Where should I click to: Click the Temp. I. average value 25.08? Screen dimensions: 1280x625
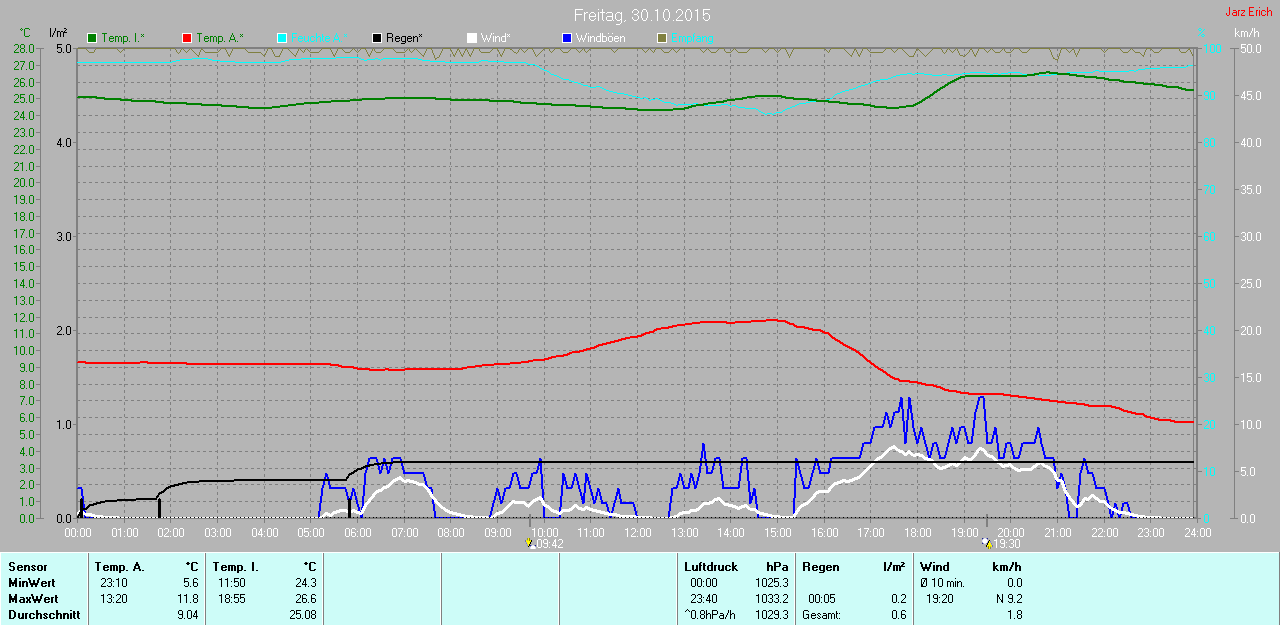click(x=301, y=615)
